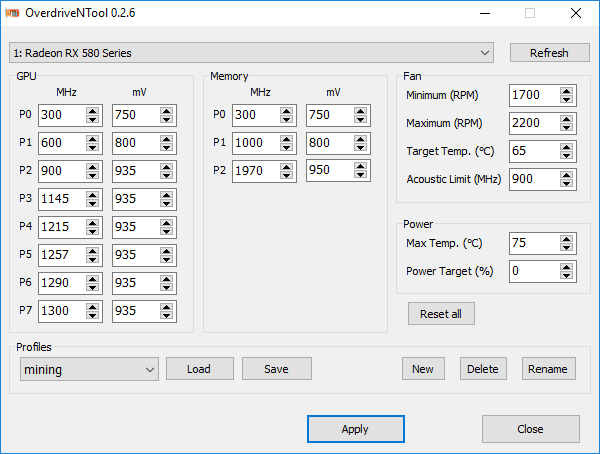Image resolution: width=600 pixels, height=454 pixels.
Task: Select the Acoustic Limit MHz input field
Action: 534,179
